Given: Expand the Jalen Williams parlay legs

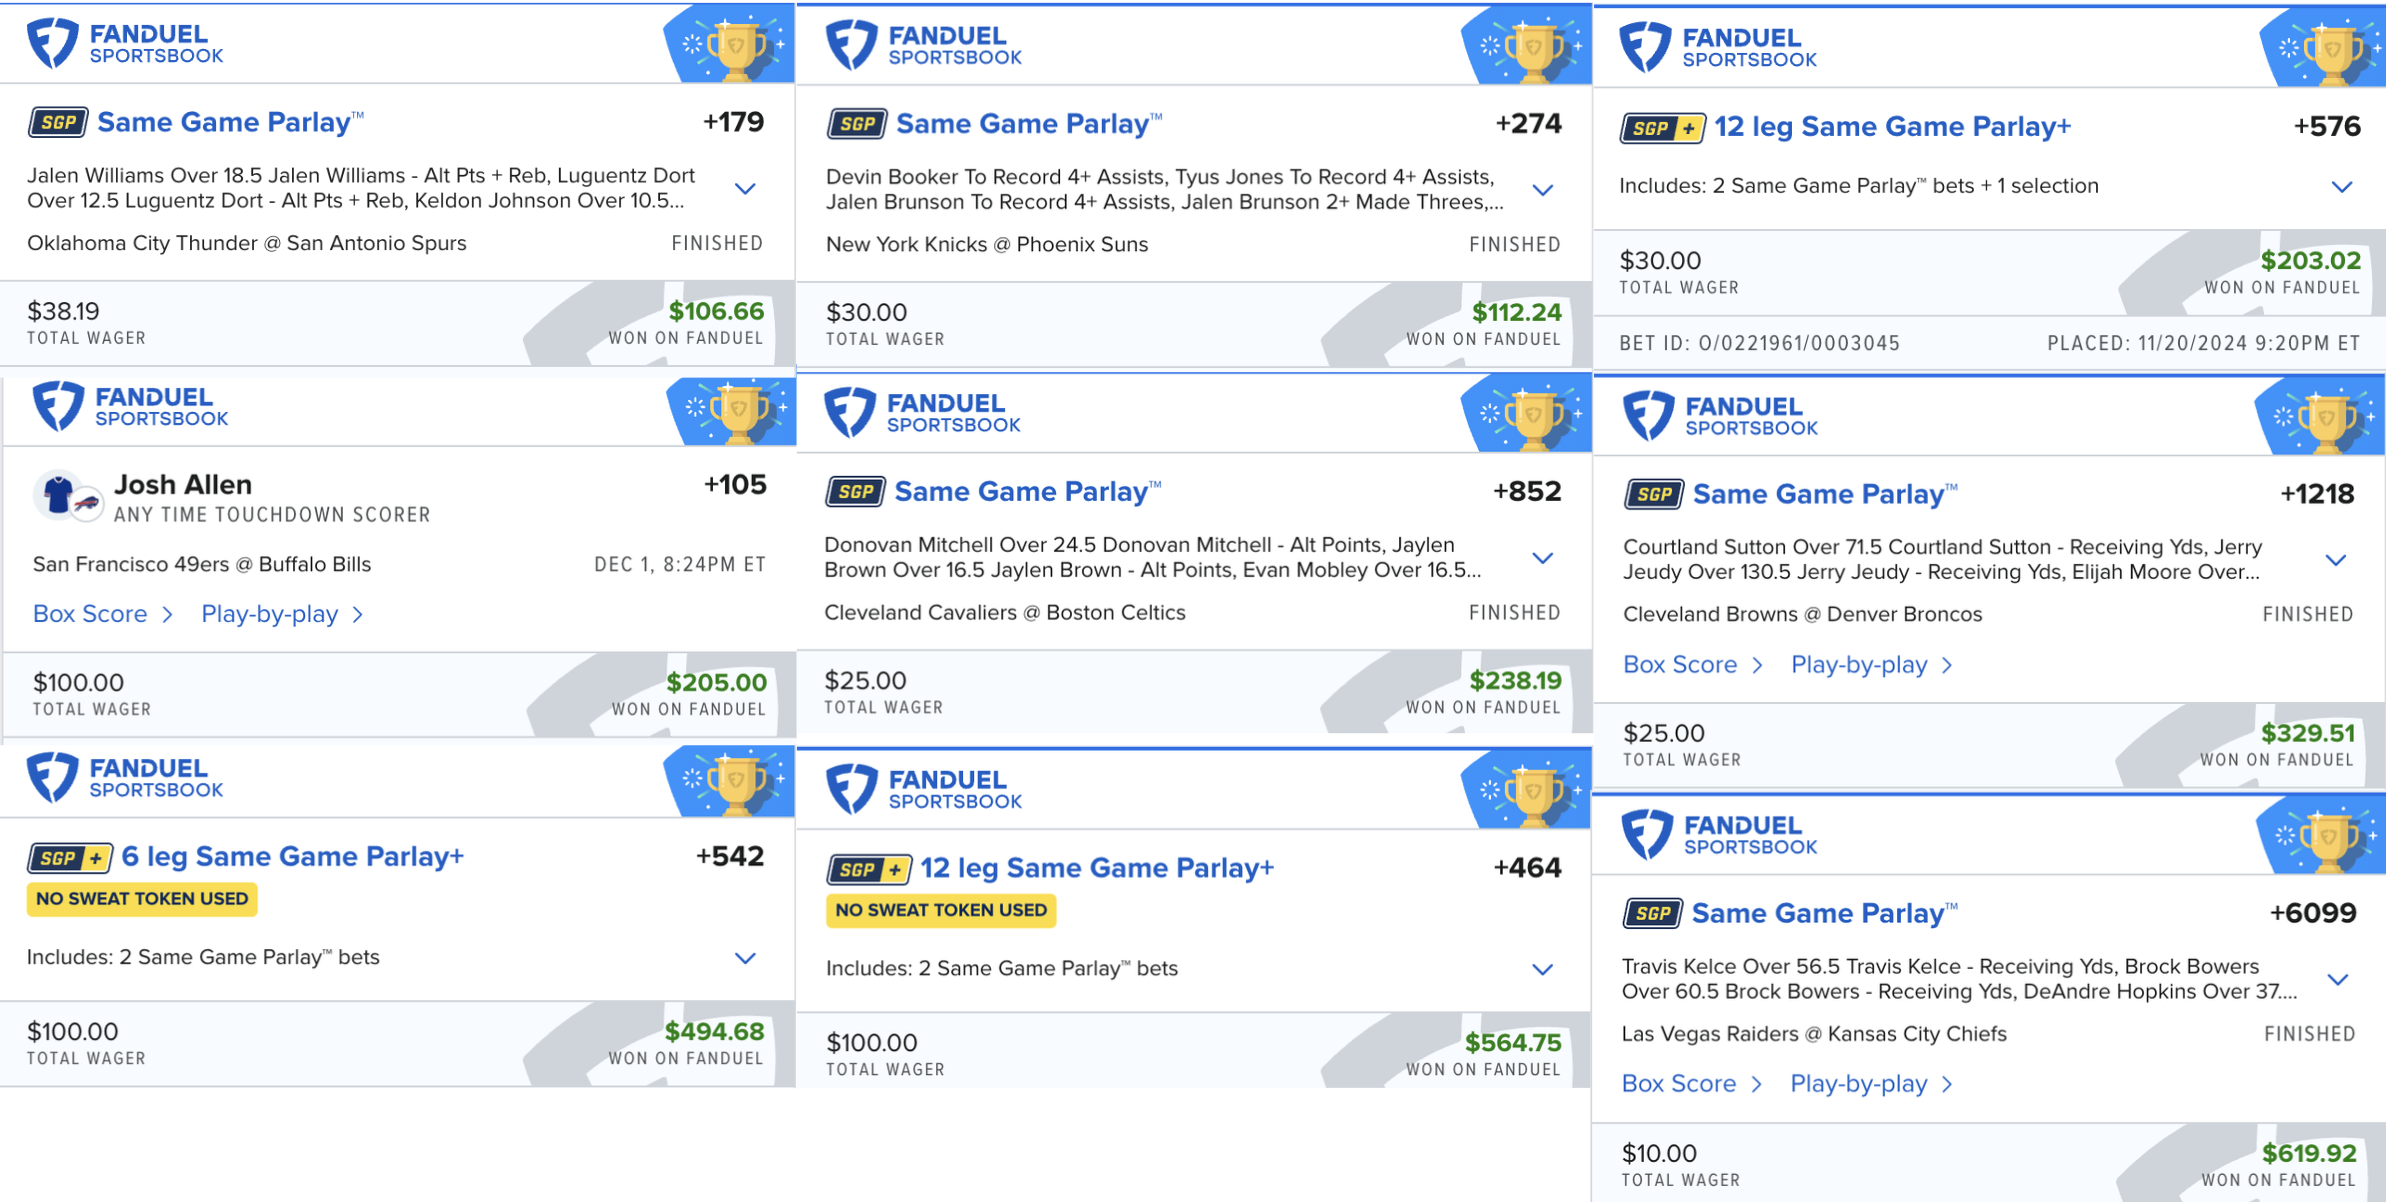Looking at the screenshot, I should 745,188.
